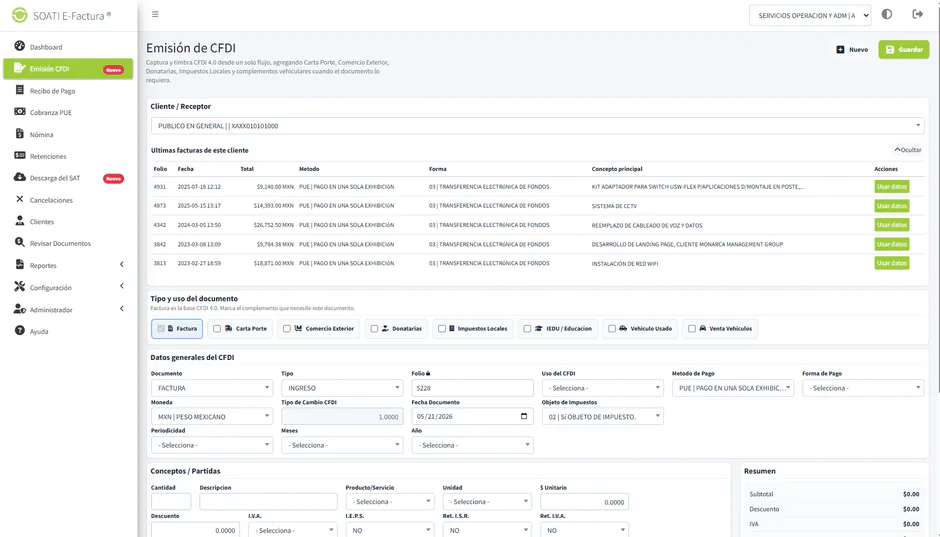Click the Nuevo button

point(852,49)
